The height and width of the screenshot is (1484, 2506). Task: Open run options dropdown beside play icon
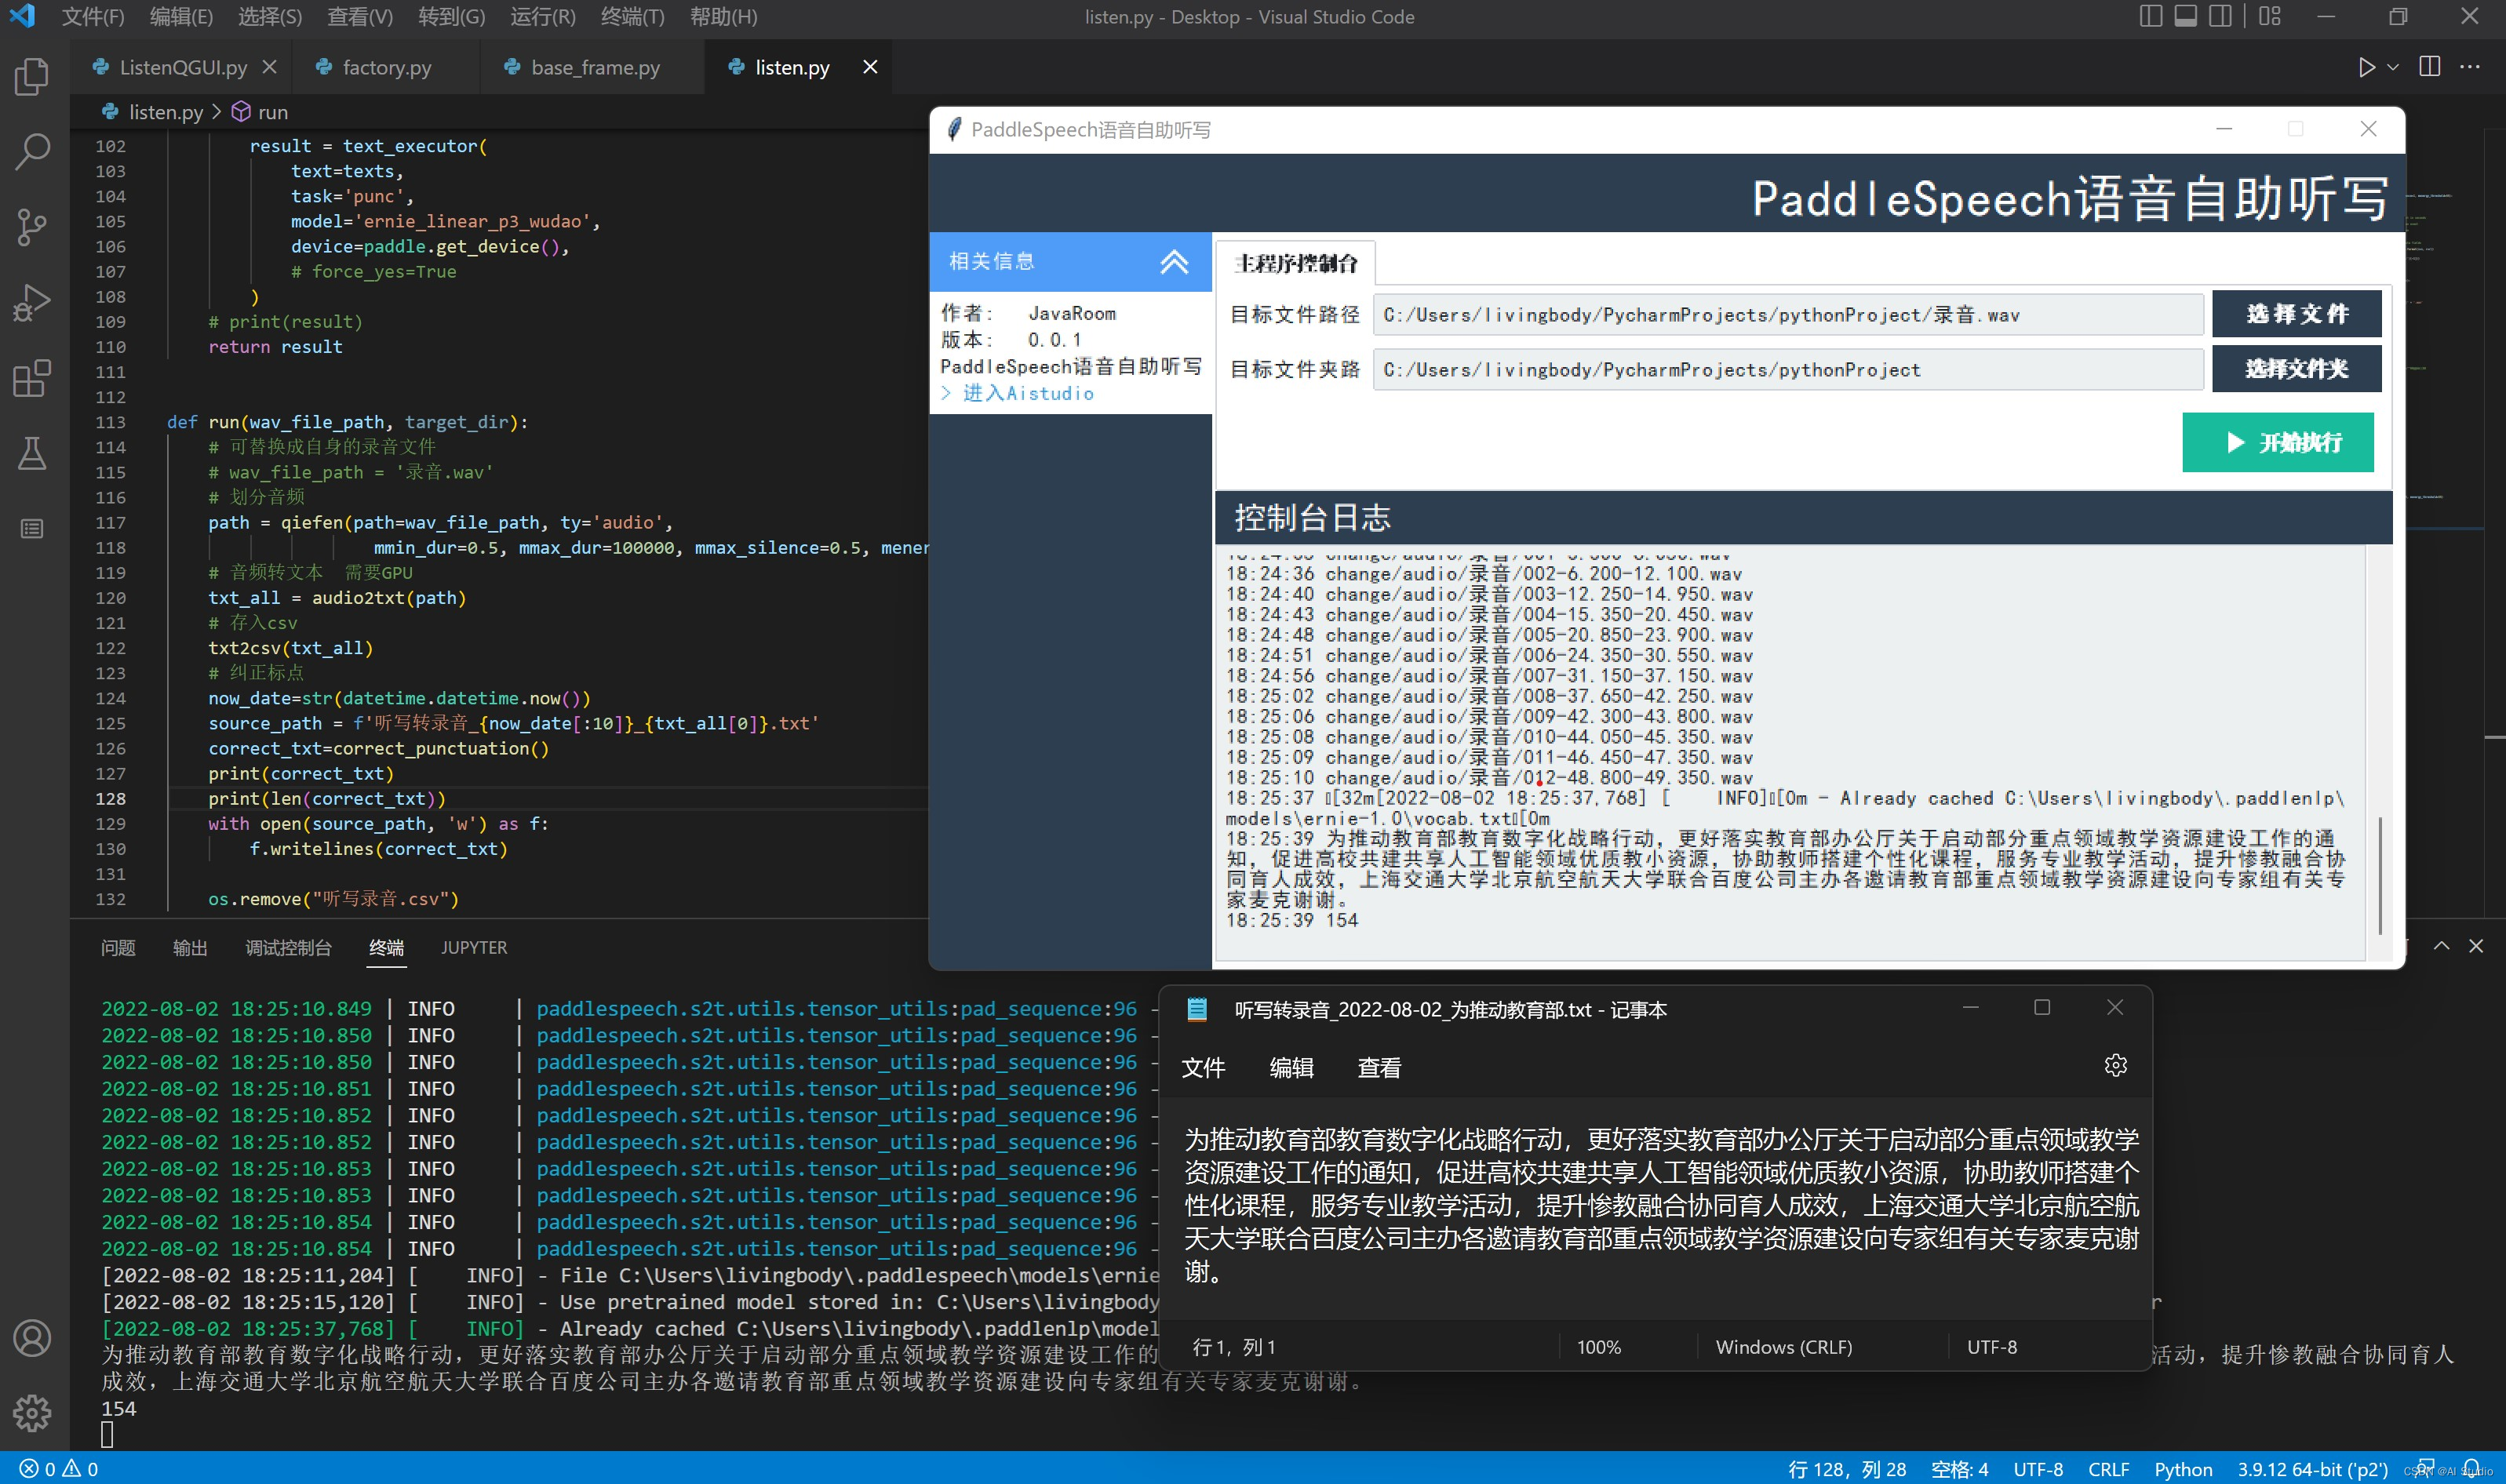pyautogui.click(x=2393, y=67)
